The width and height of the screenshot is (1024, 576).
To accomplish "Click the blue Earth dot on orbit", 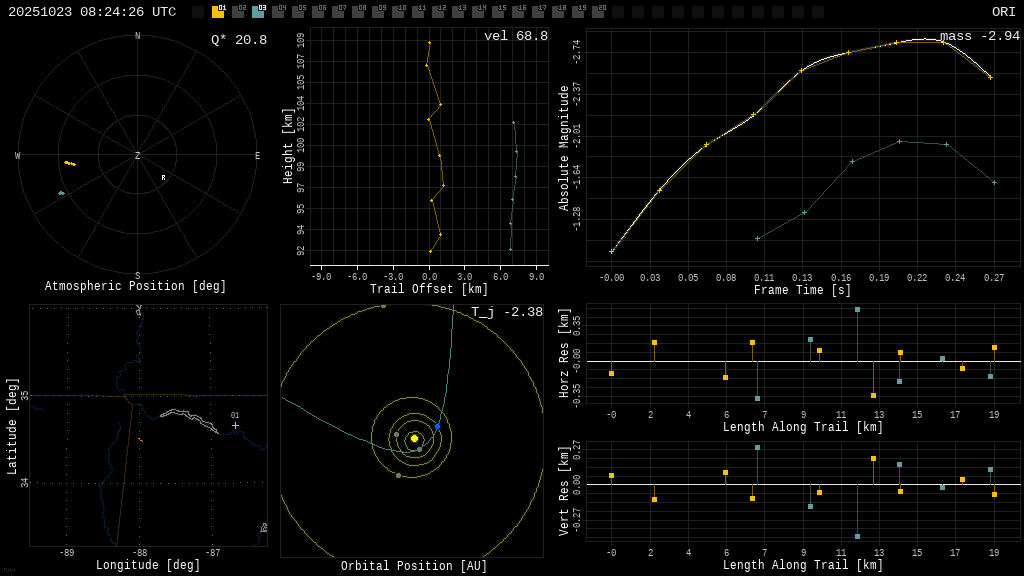I will pos(437,426).
